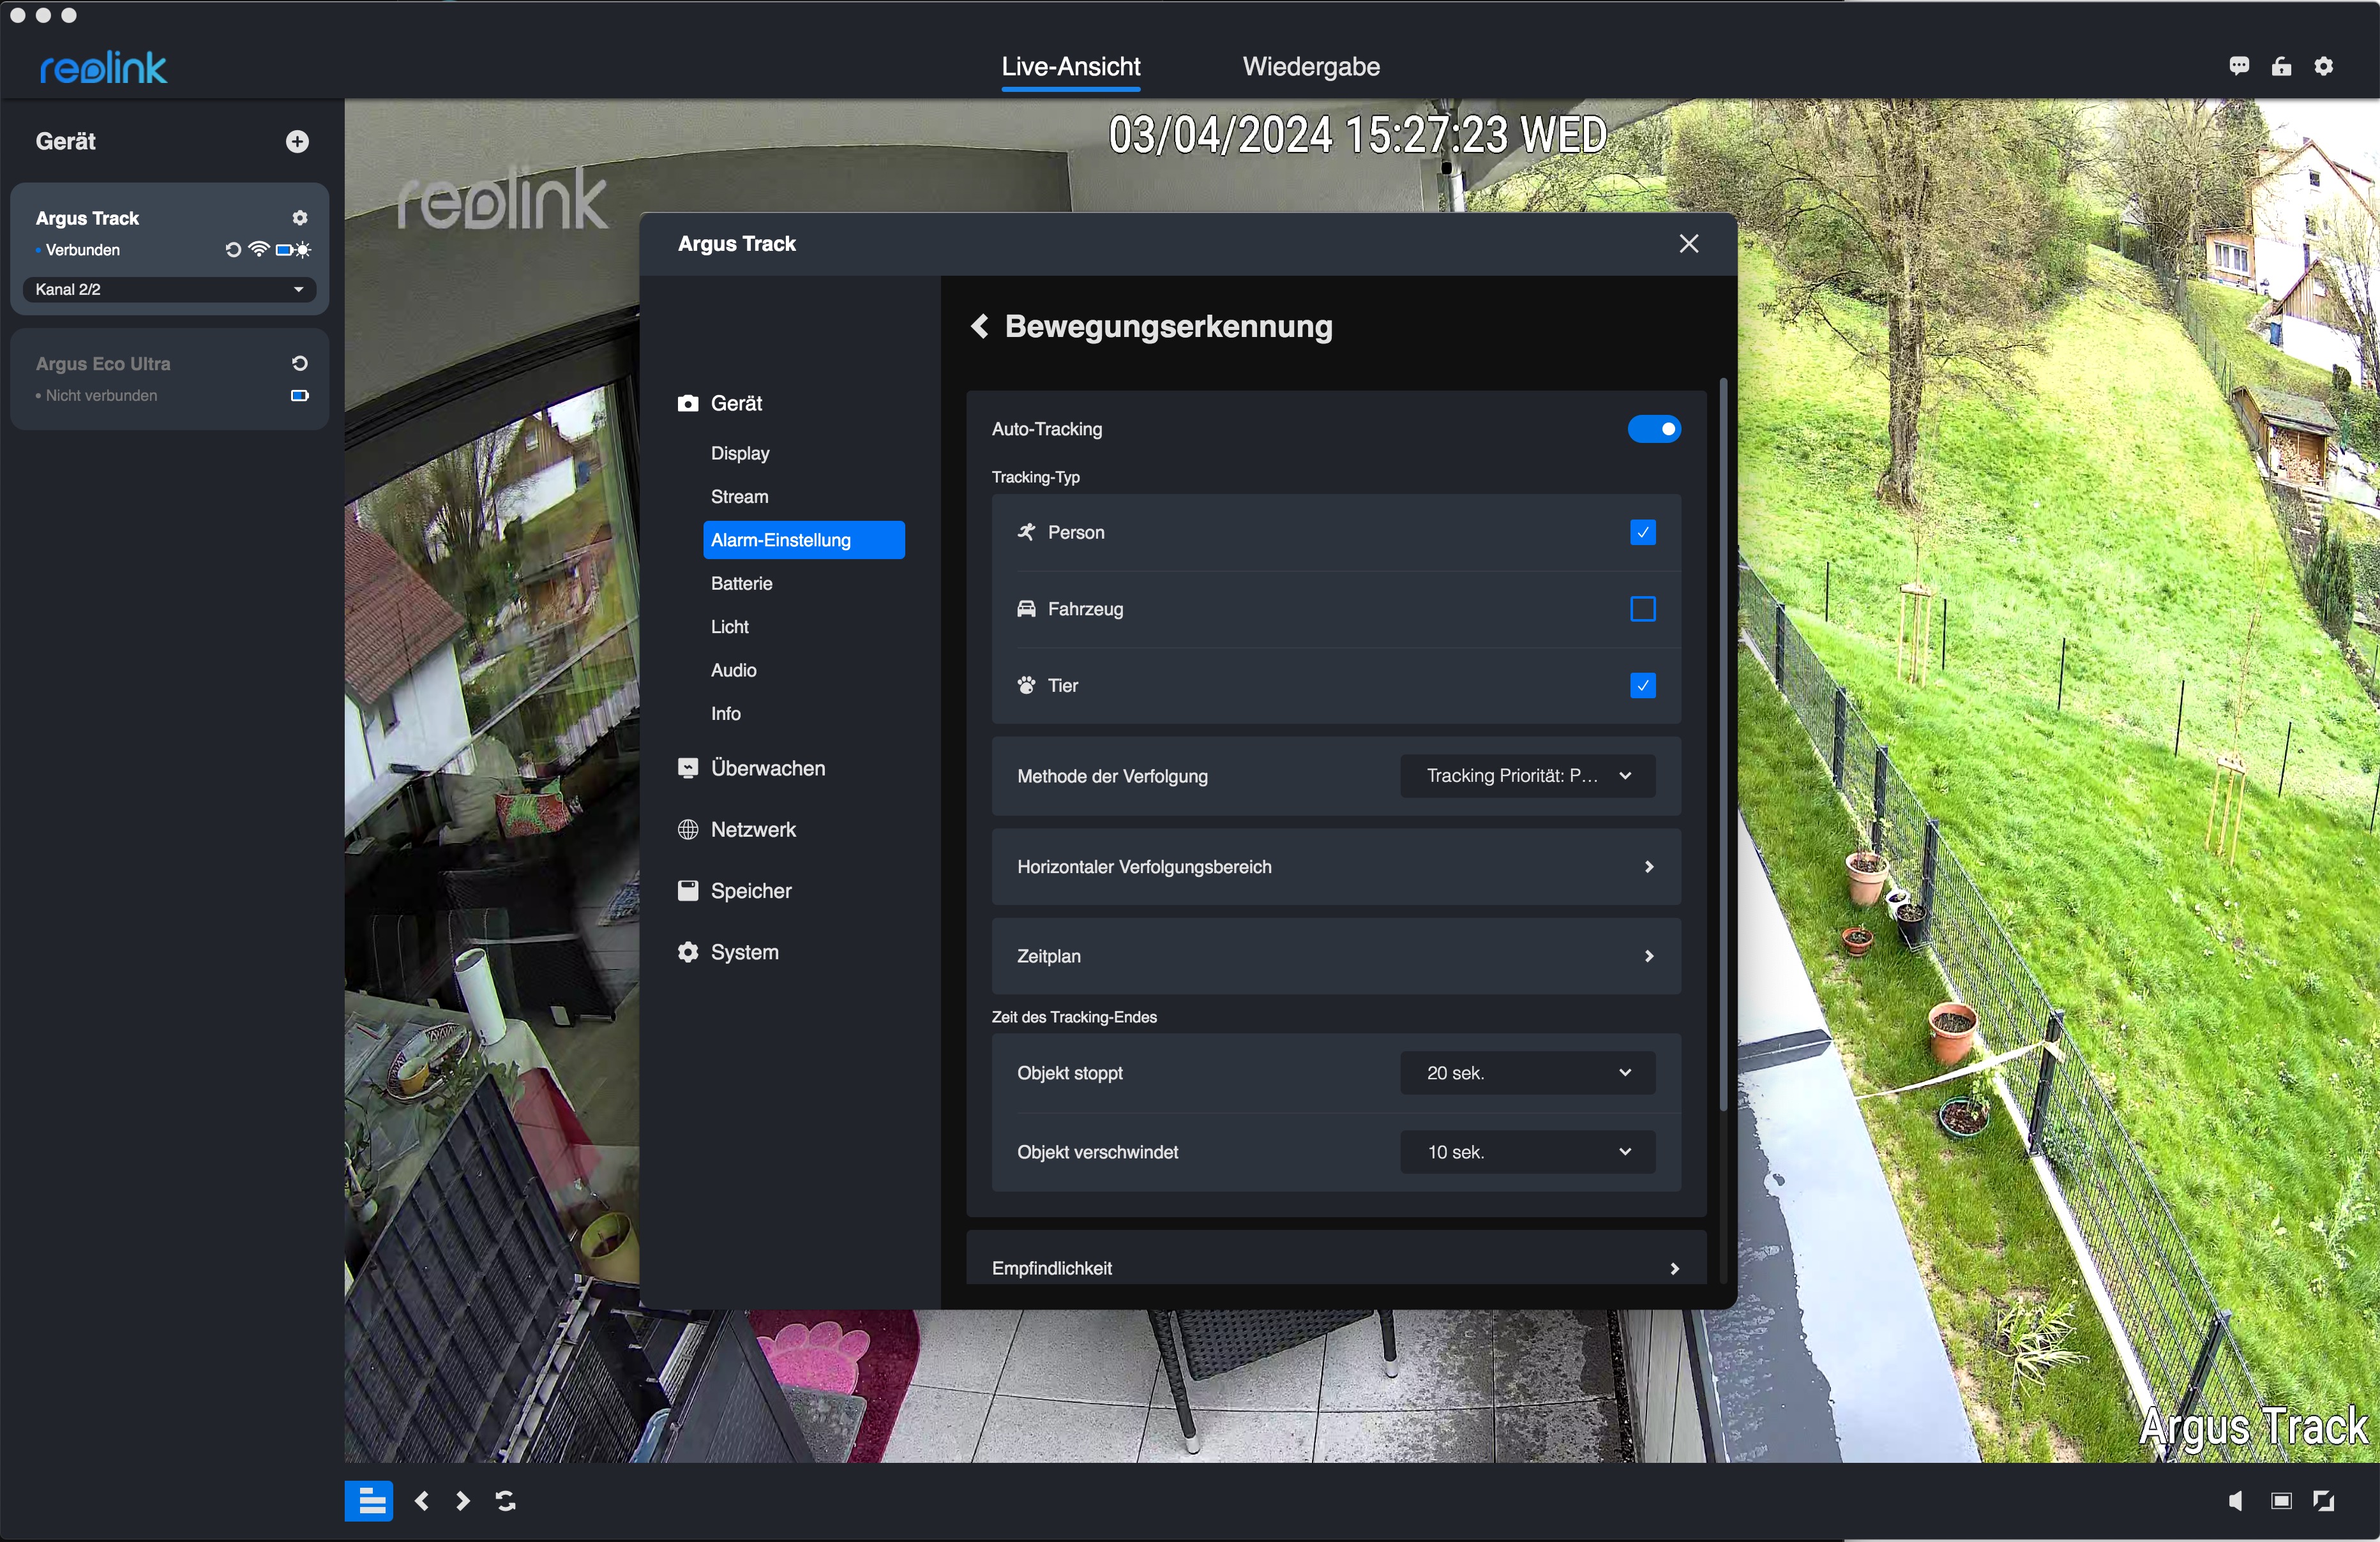Disable the Auto-Tracking switch
Viewport: 2380px width, 1542px height.
point(1654,429)
